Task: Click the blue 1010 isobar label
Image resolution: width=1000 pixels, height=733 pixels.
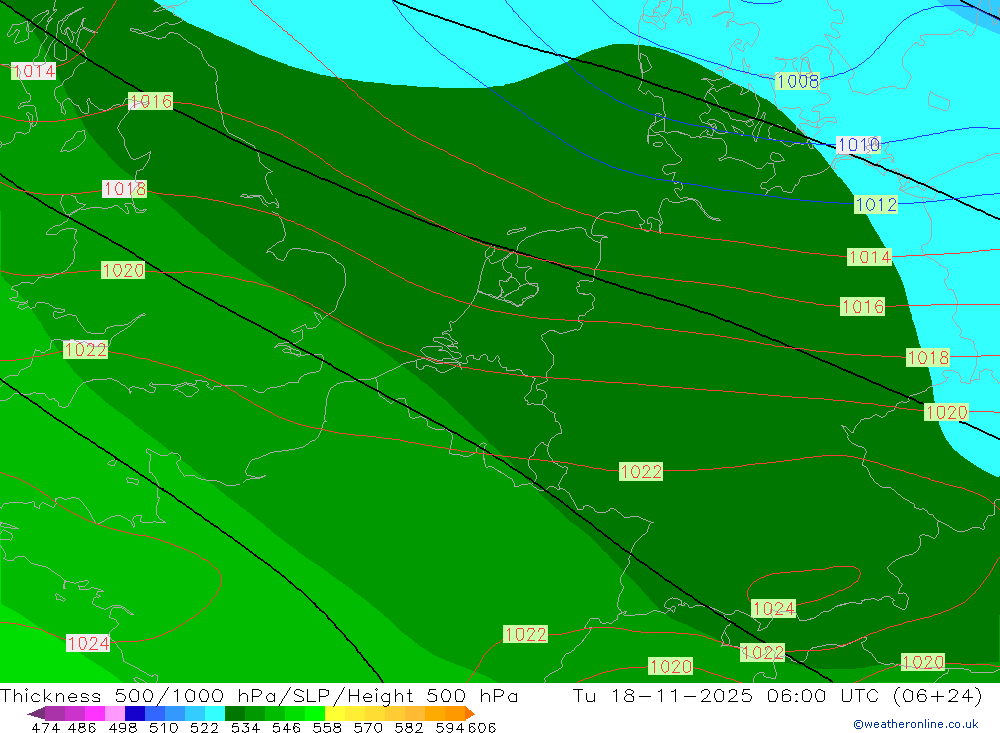Action: [x=858, y=145]
